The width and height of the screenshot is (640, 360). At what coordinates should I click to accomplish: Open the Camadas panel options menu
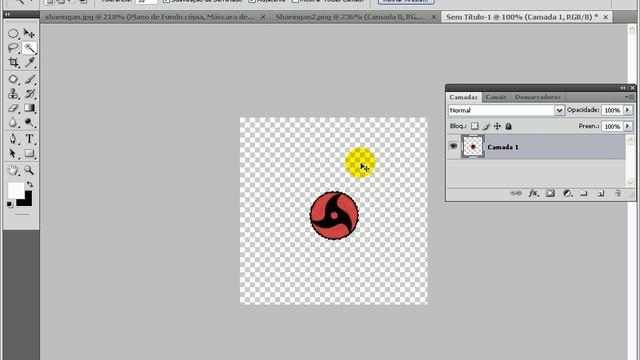[x=630, y=97]
